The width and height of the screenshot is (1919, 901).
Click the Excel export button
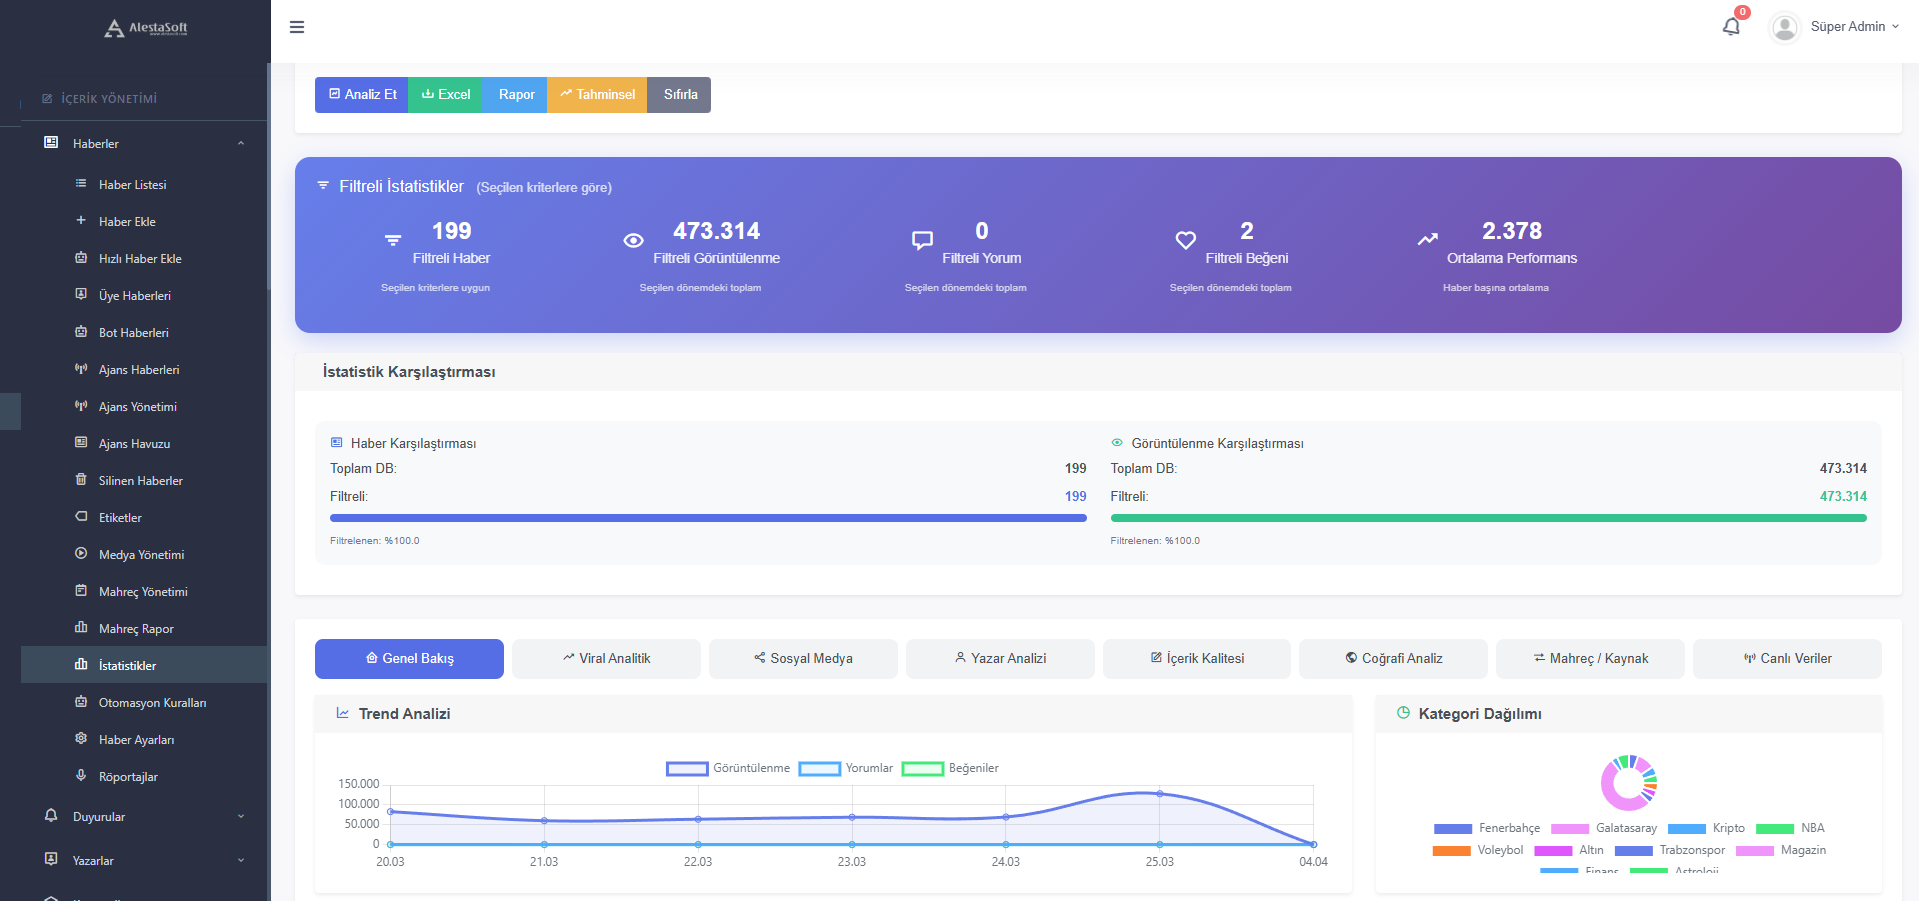[x=444, y=94]
